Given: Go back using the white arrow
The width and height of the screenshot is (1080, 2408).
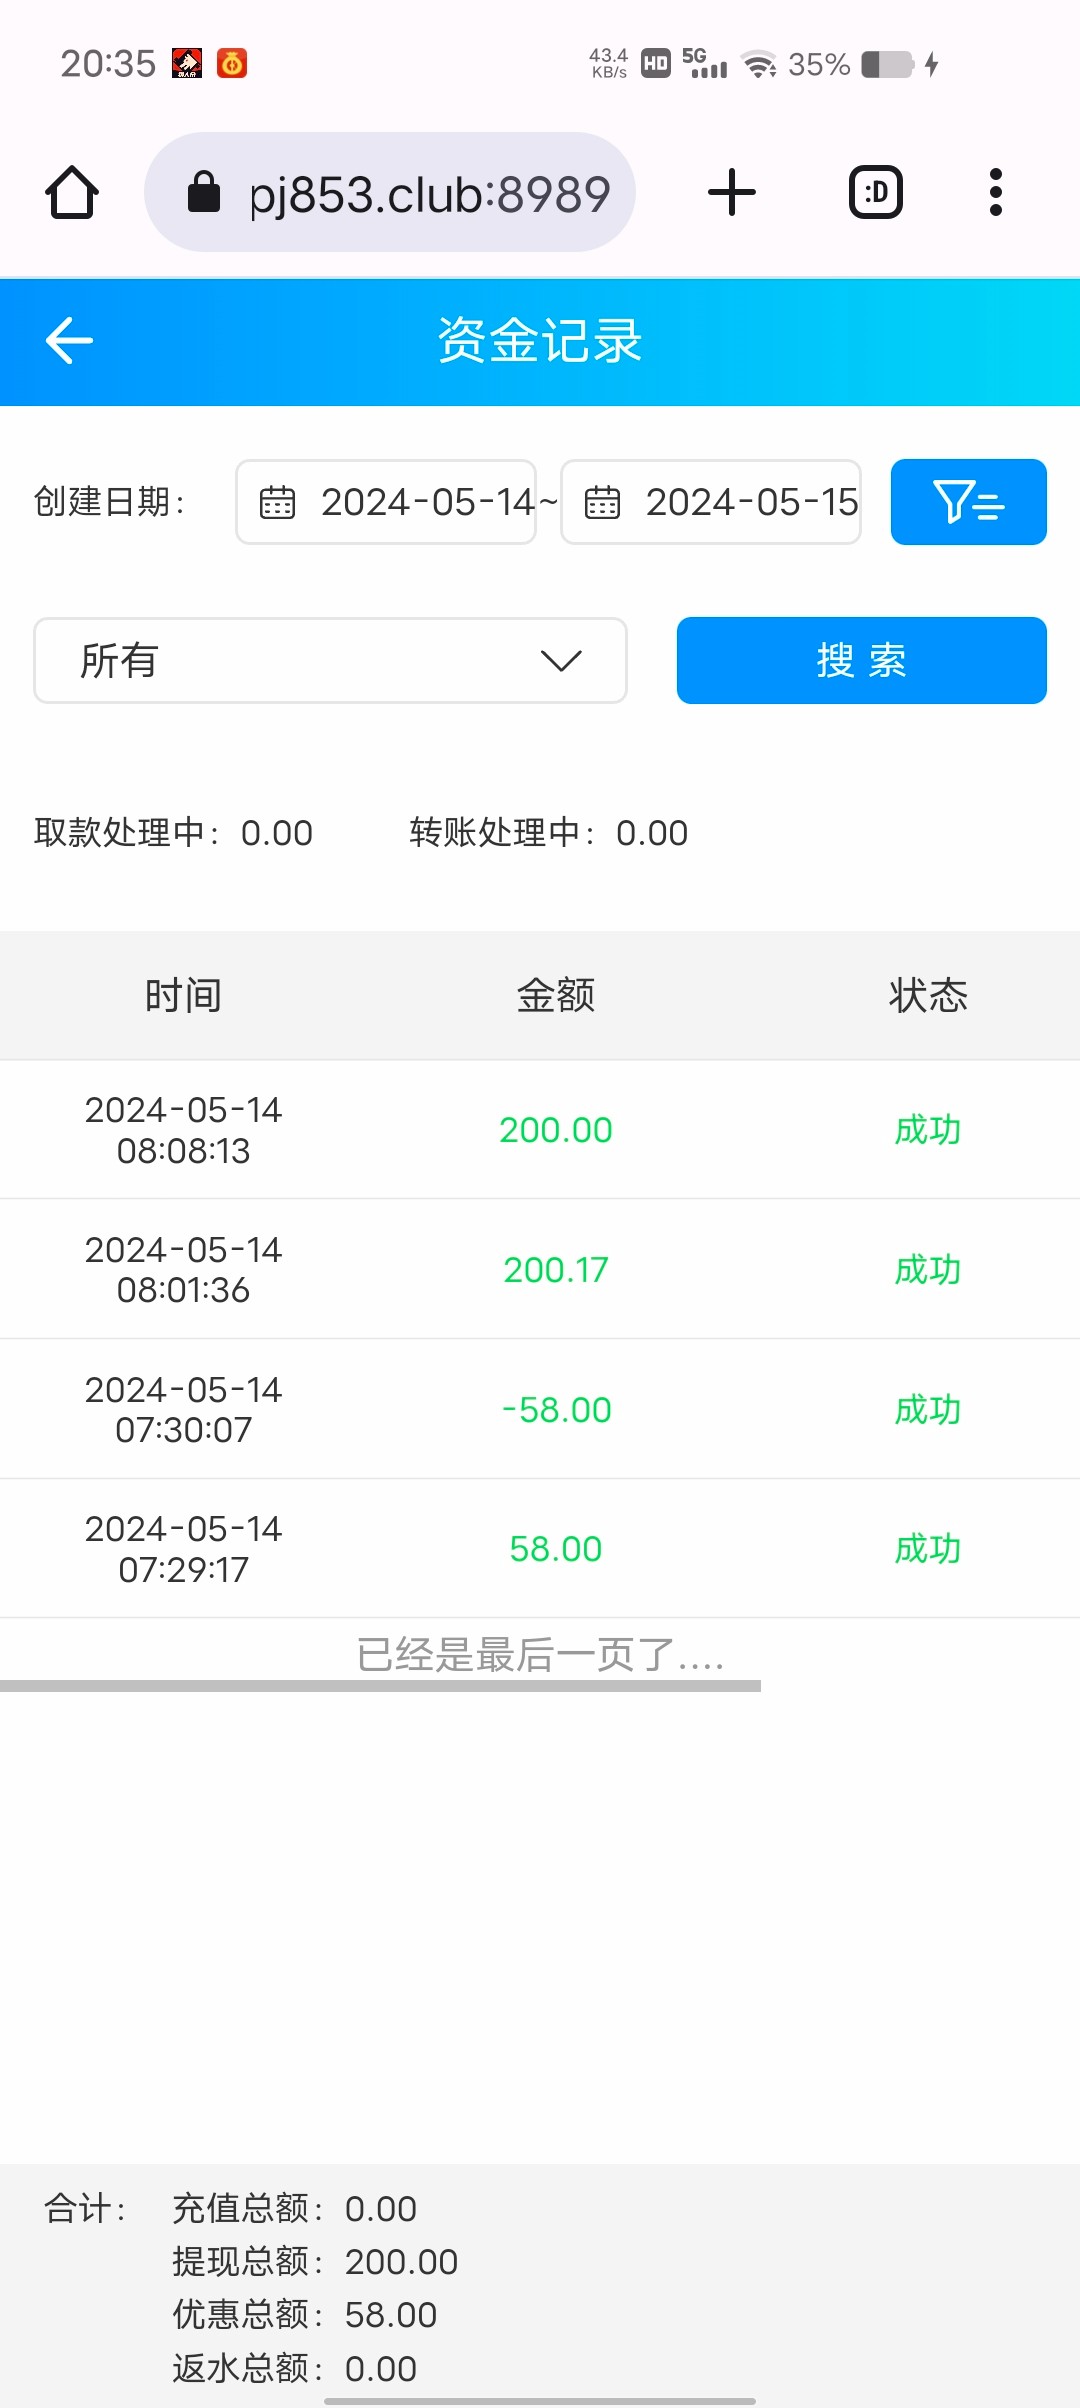Looking at the screenshot, I should click(x=69, y=341).
